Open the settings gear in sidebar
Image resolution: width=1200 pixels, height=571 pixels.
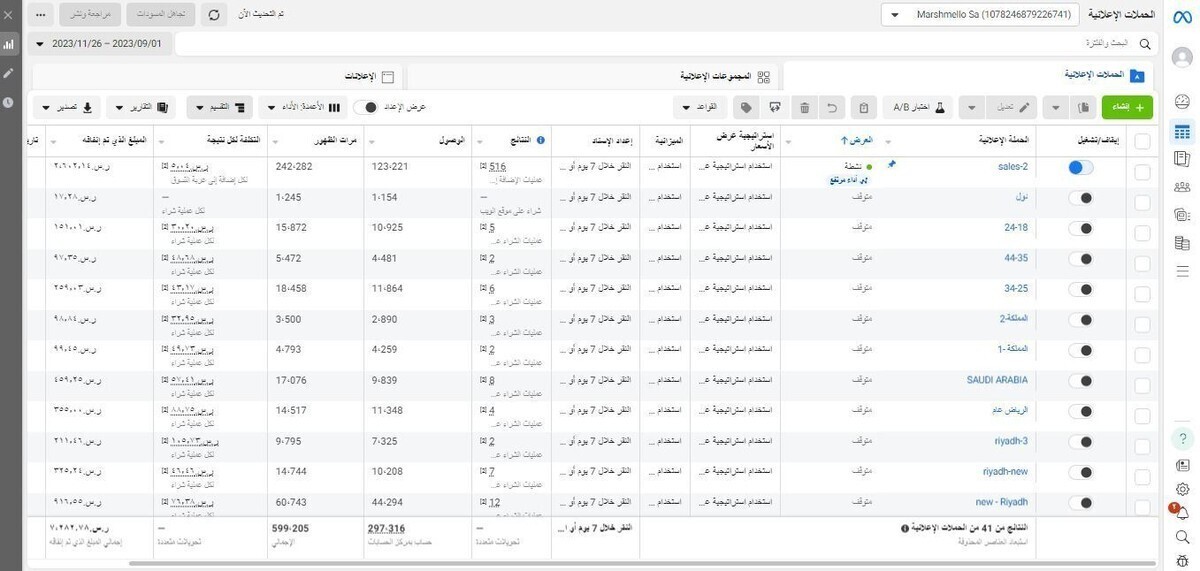[1182, 489]
